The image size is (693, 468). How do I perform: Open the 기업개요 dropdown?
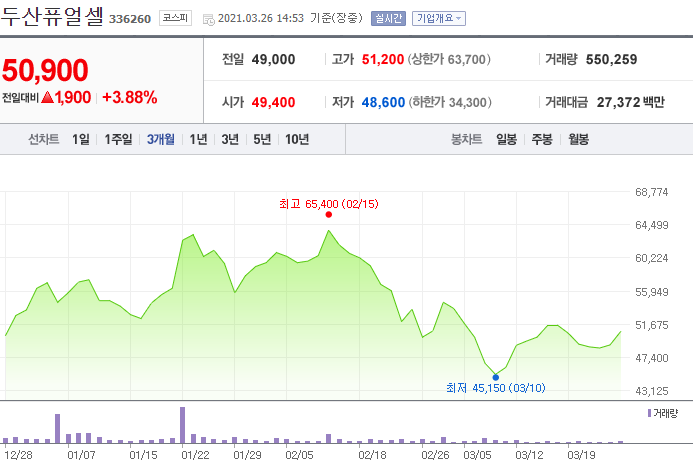[439, 19]
